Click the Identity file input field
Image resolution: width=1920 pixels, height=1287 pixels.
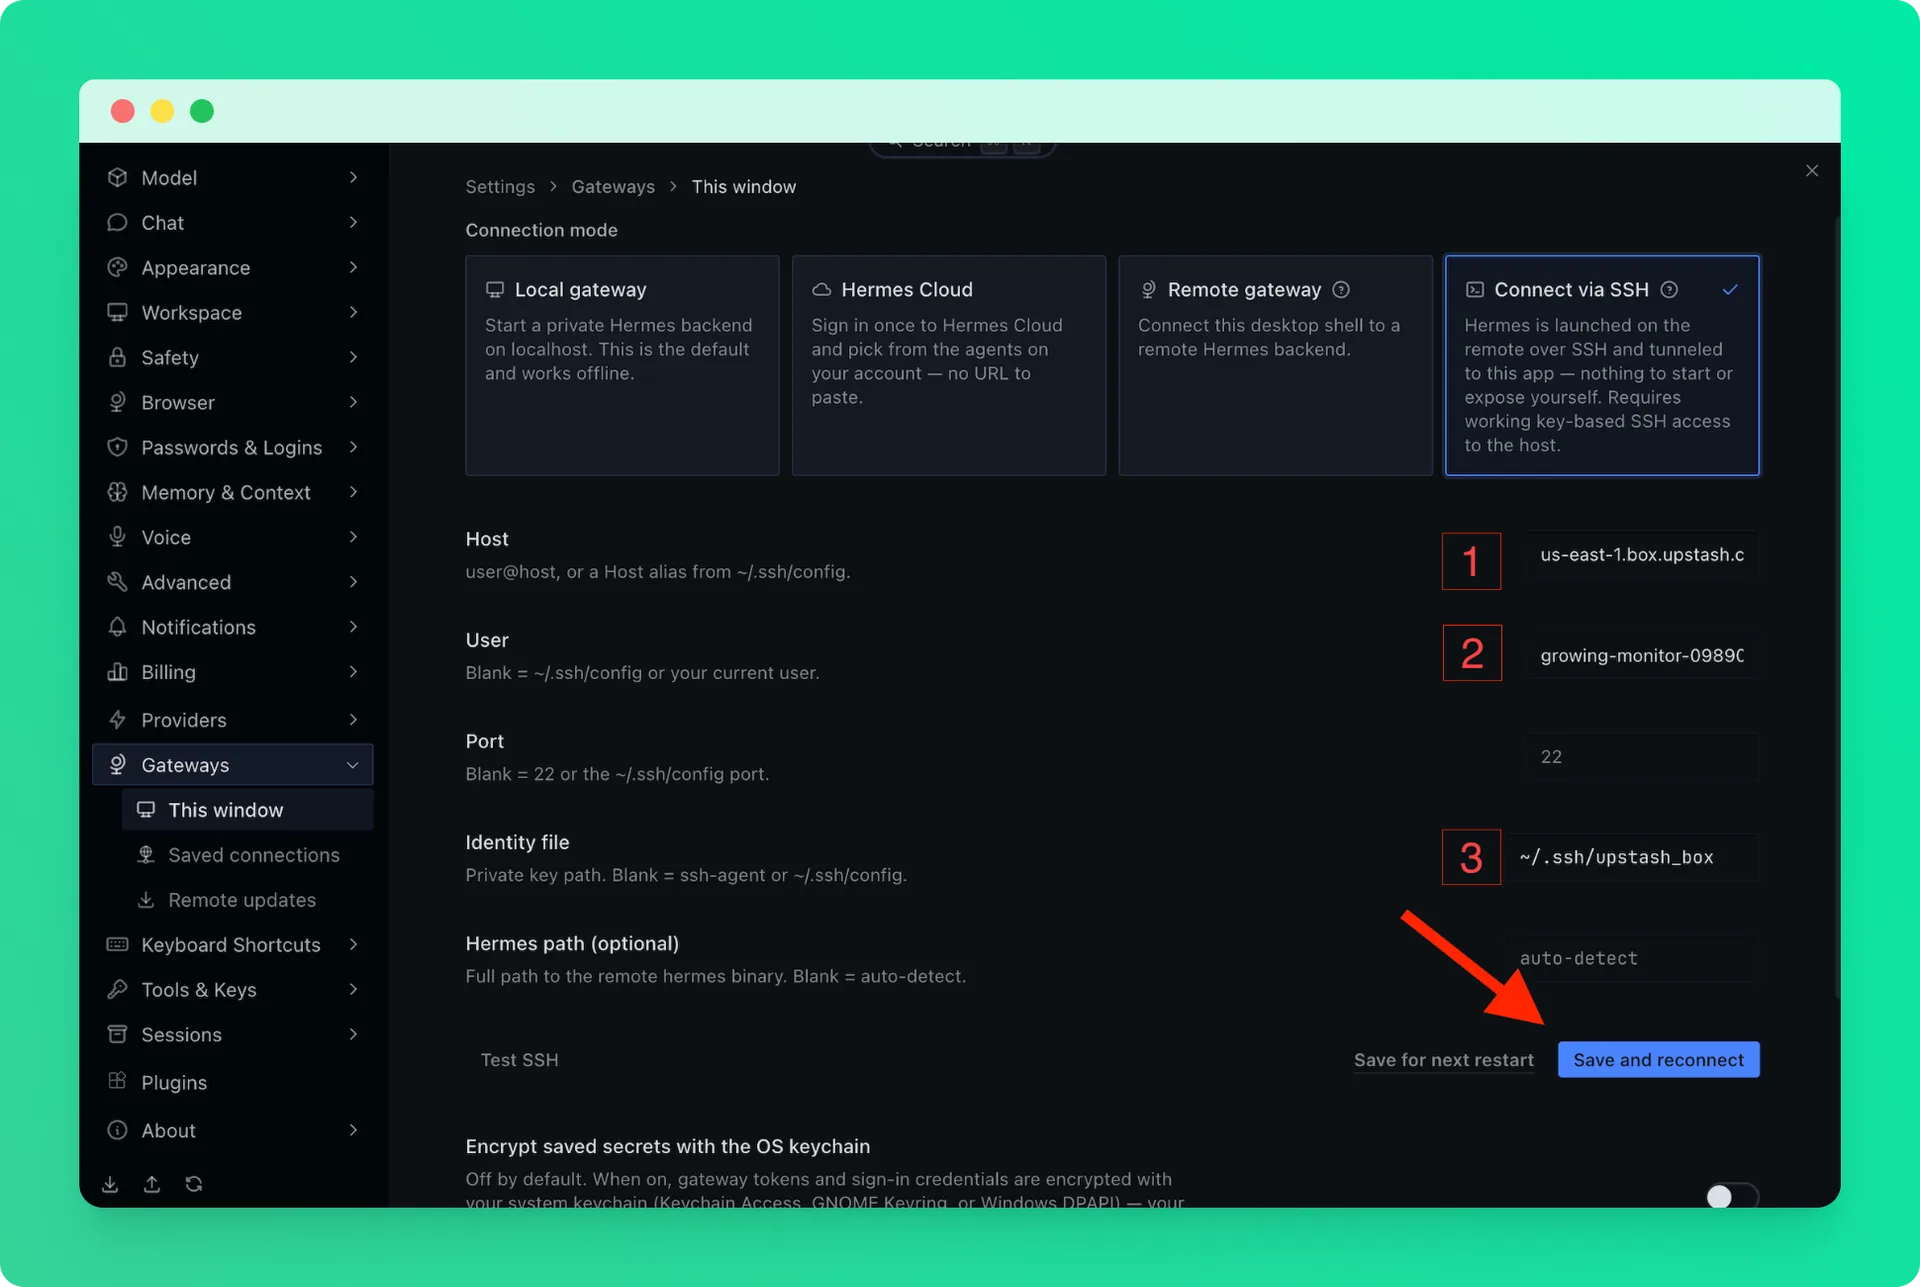click(1632, 858)
